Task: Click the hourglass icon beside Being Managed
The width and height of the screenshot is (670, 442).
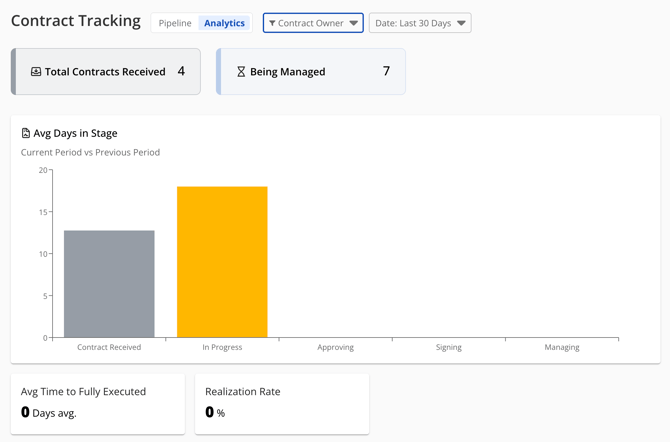Action: pos(241,72)
